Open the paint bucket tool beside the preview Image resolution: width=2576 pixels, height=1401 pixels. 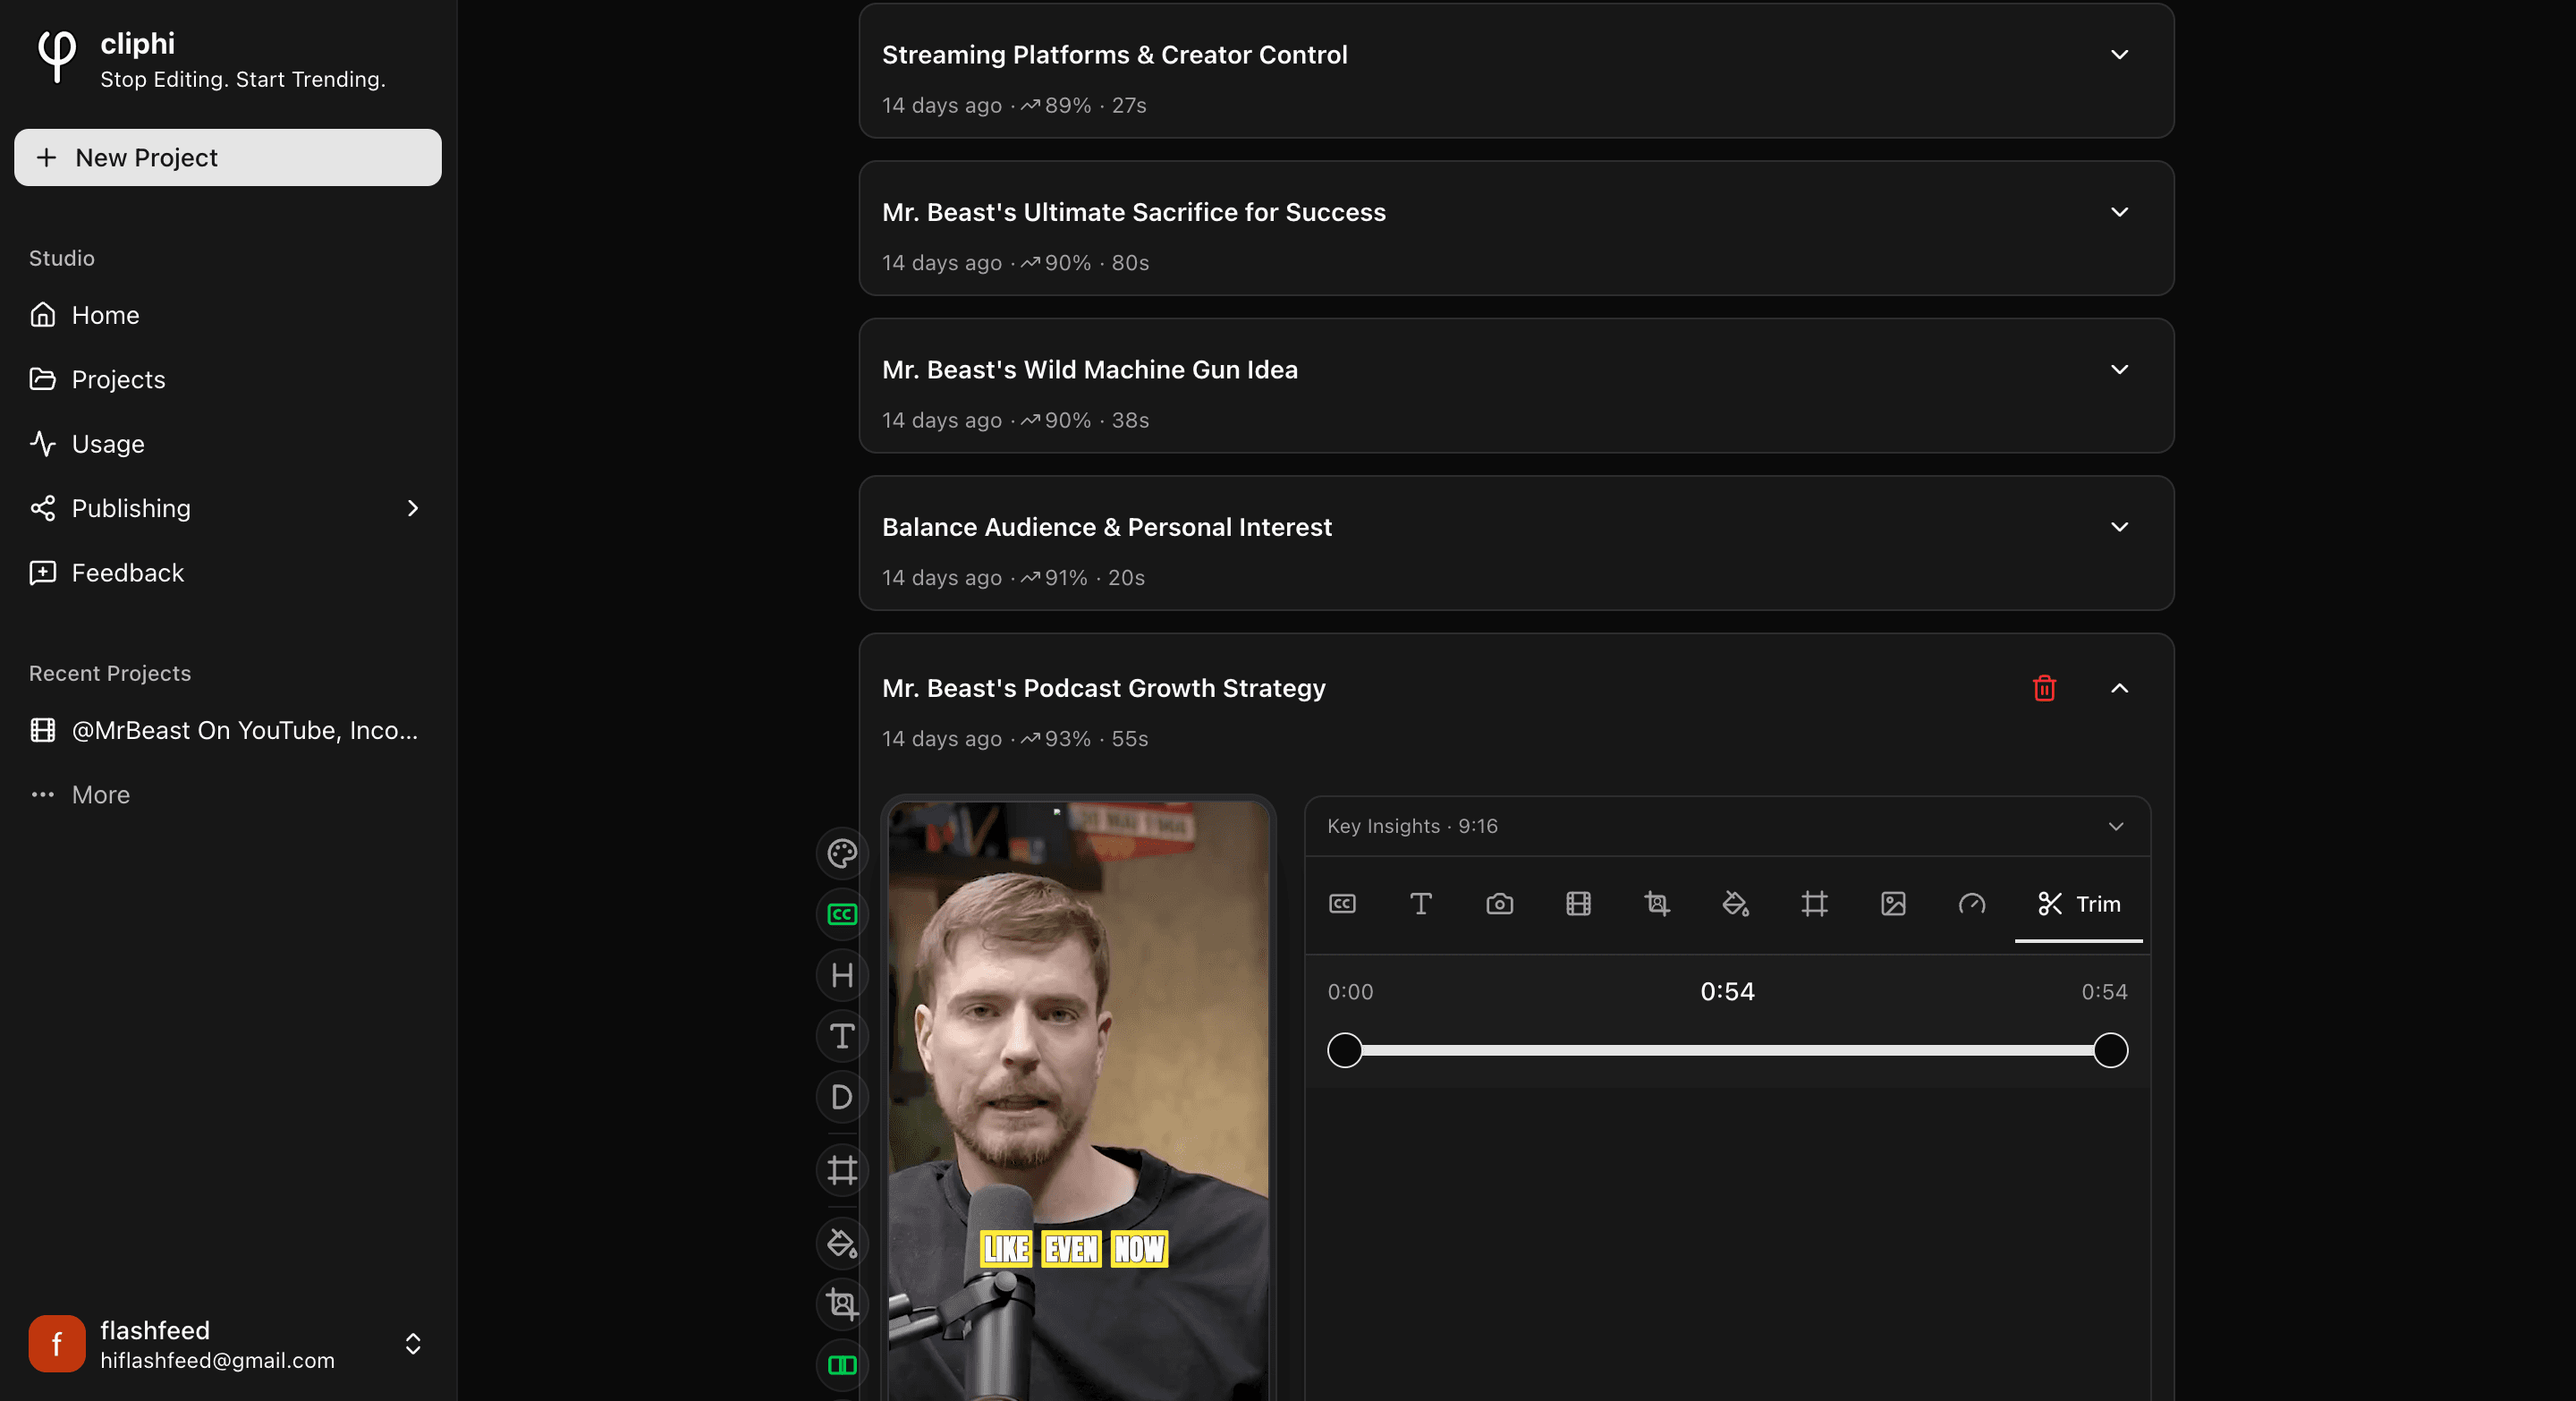(x=842, y=1243)
